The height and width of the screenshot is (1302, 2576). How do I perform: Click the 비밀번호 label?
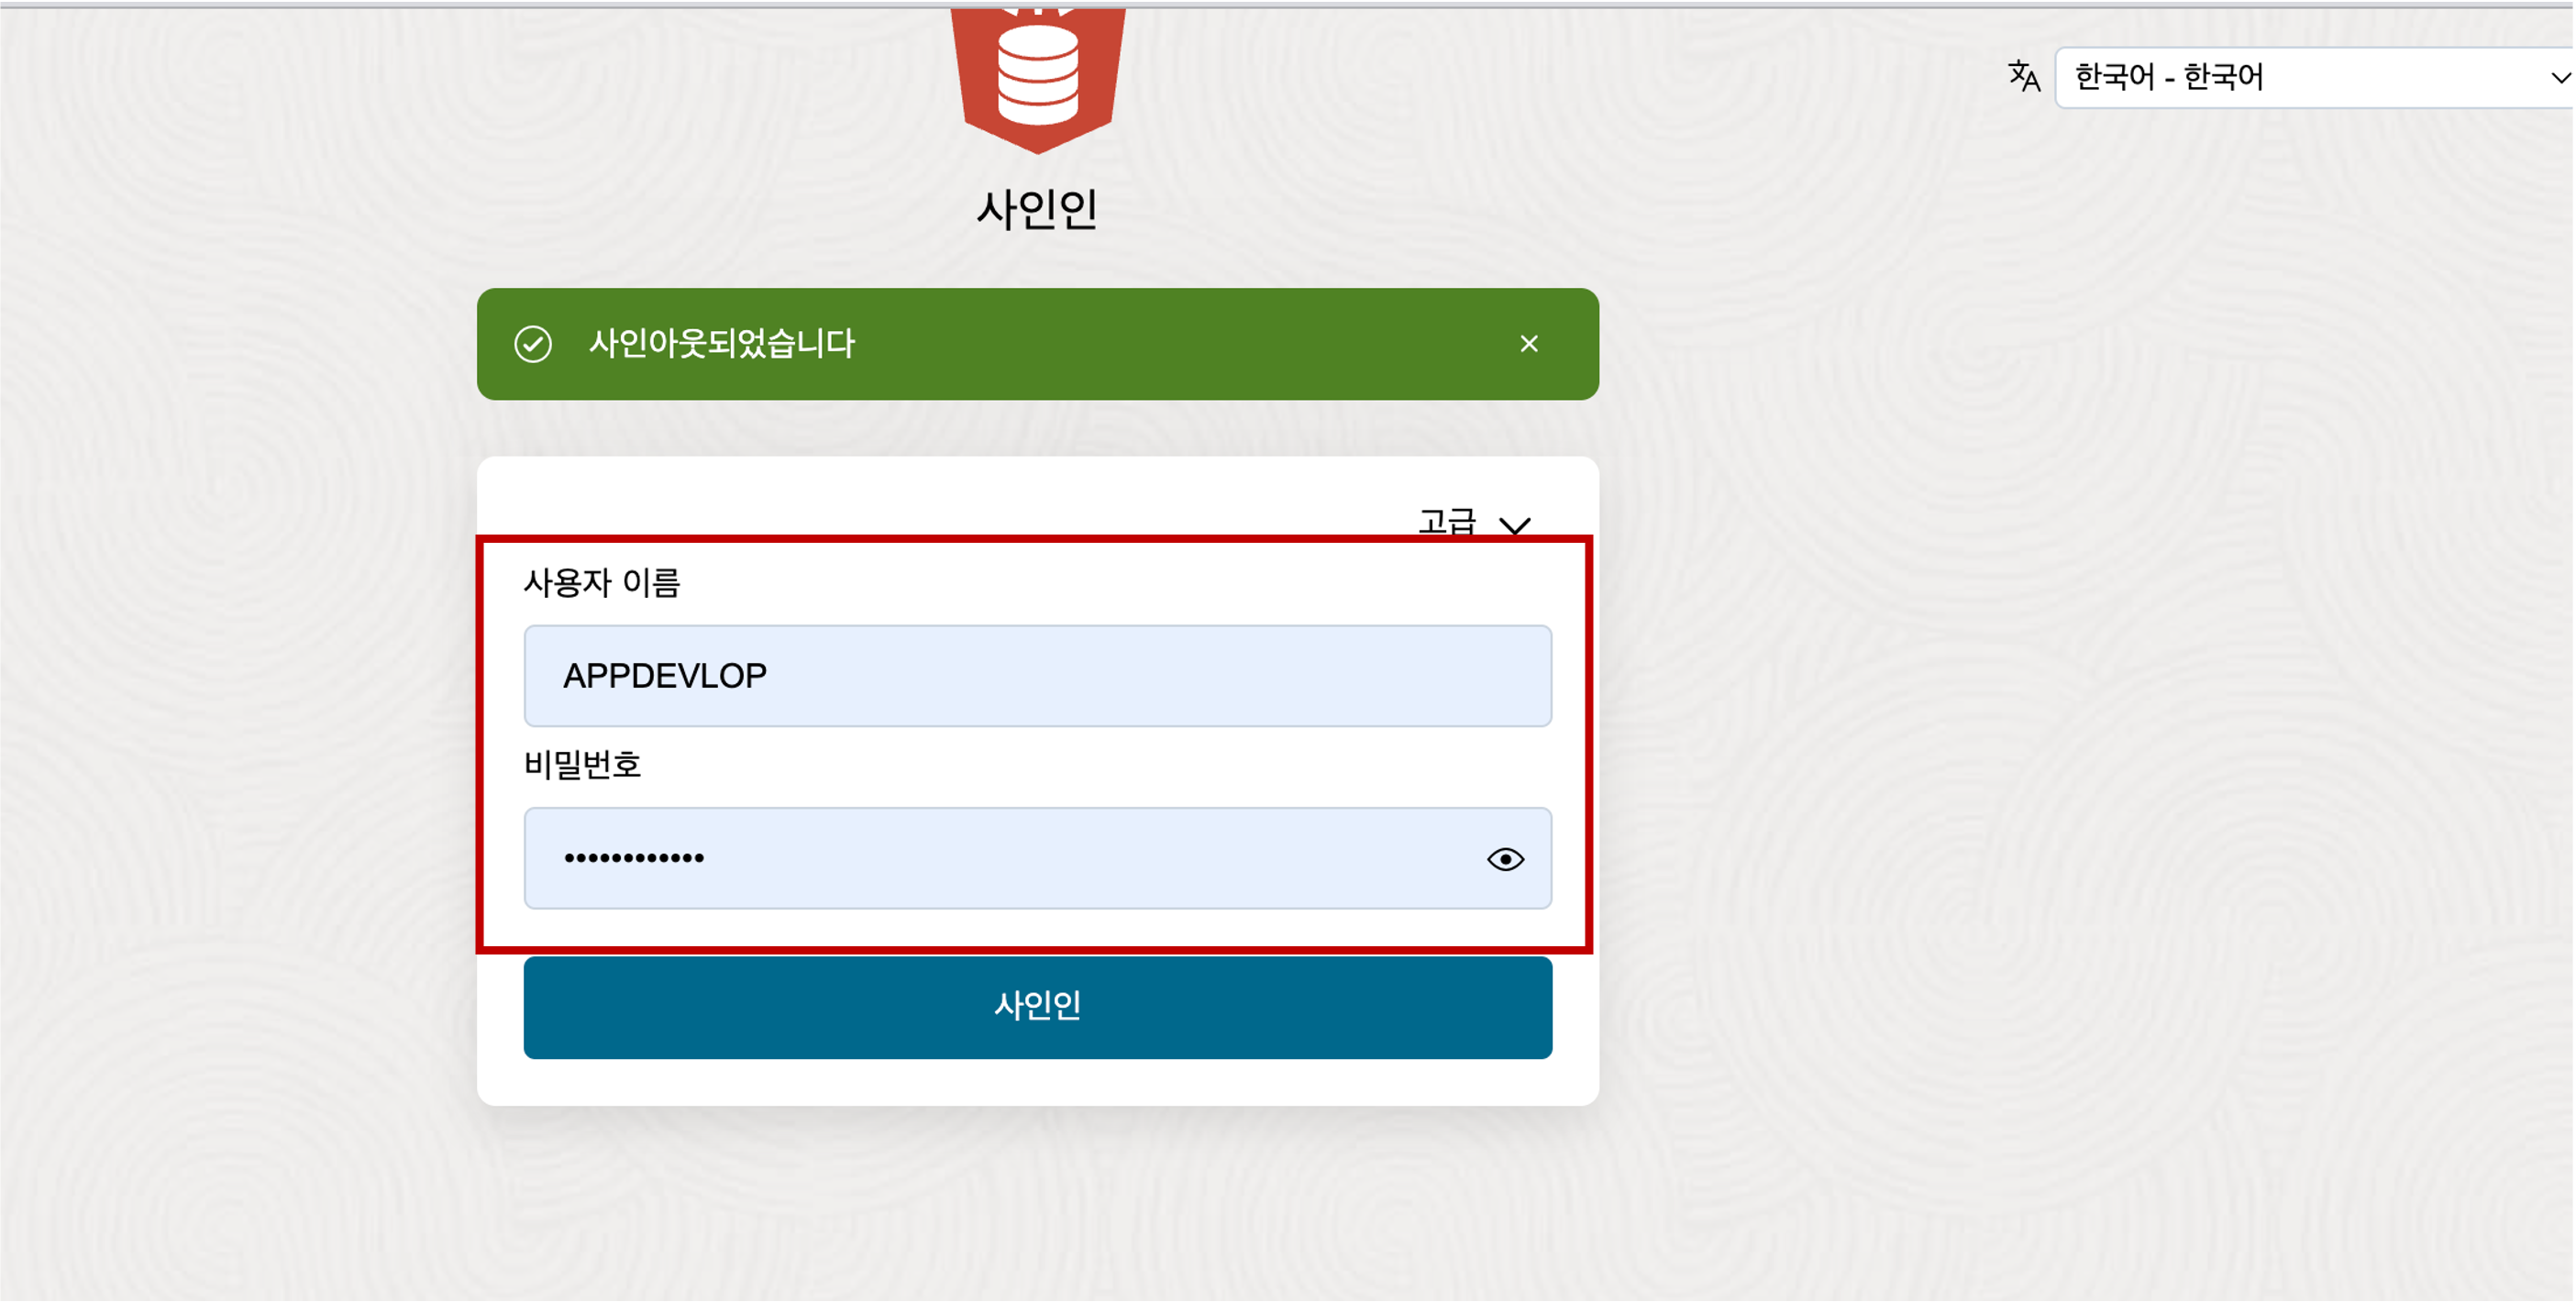[x=582, y=765]
